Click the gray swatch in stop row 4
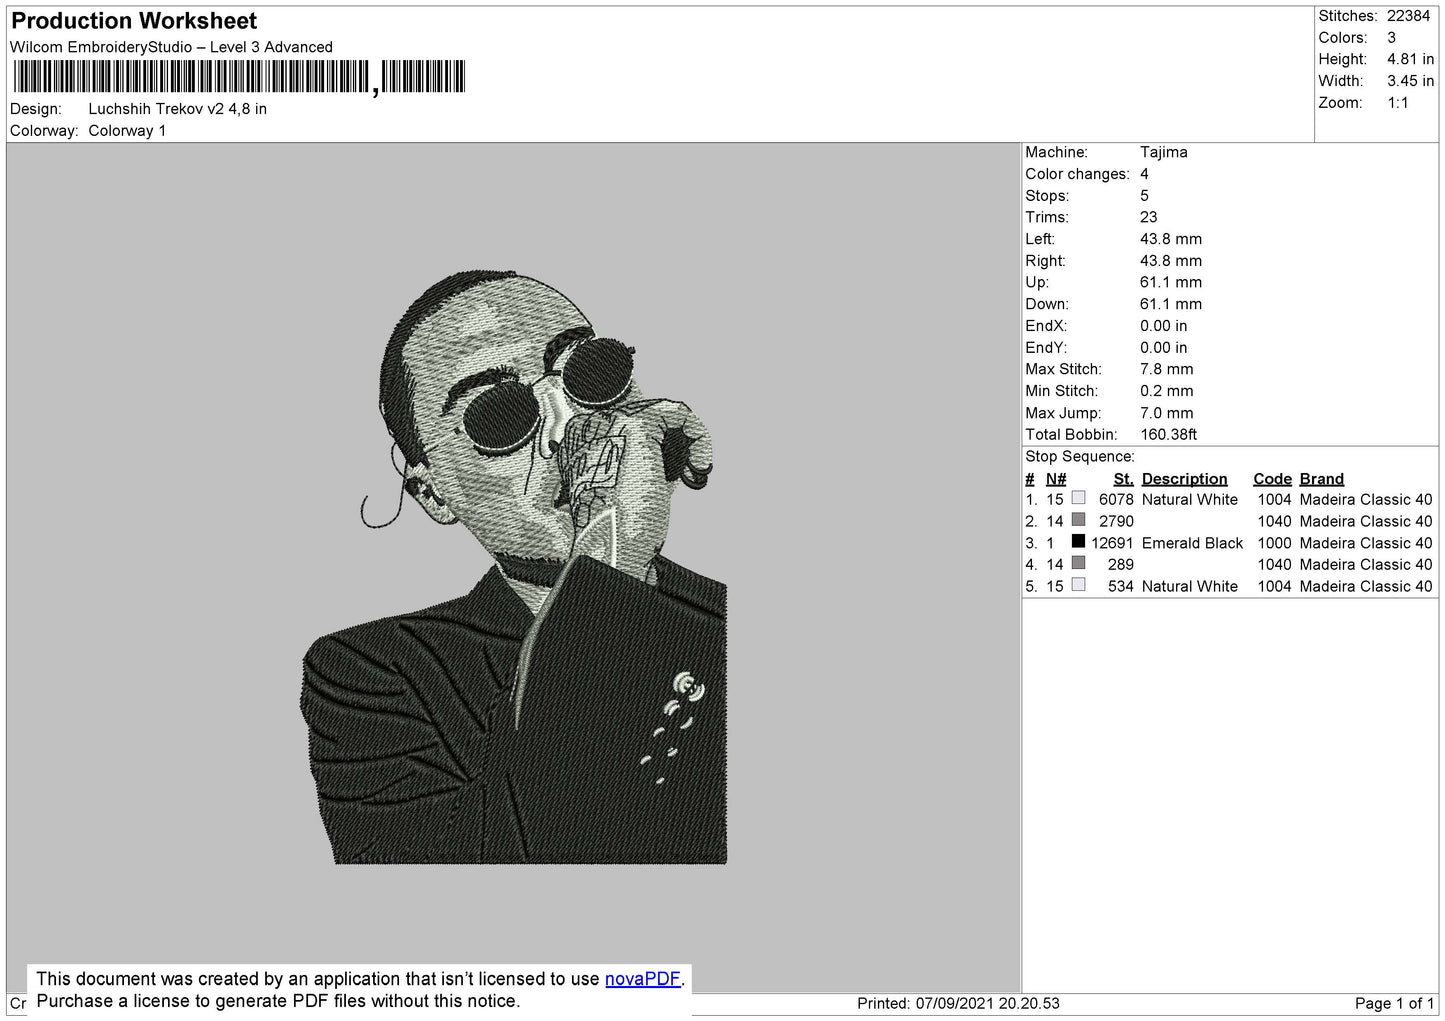 1078,563
